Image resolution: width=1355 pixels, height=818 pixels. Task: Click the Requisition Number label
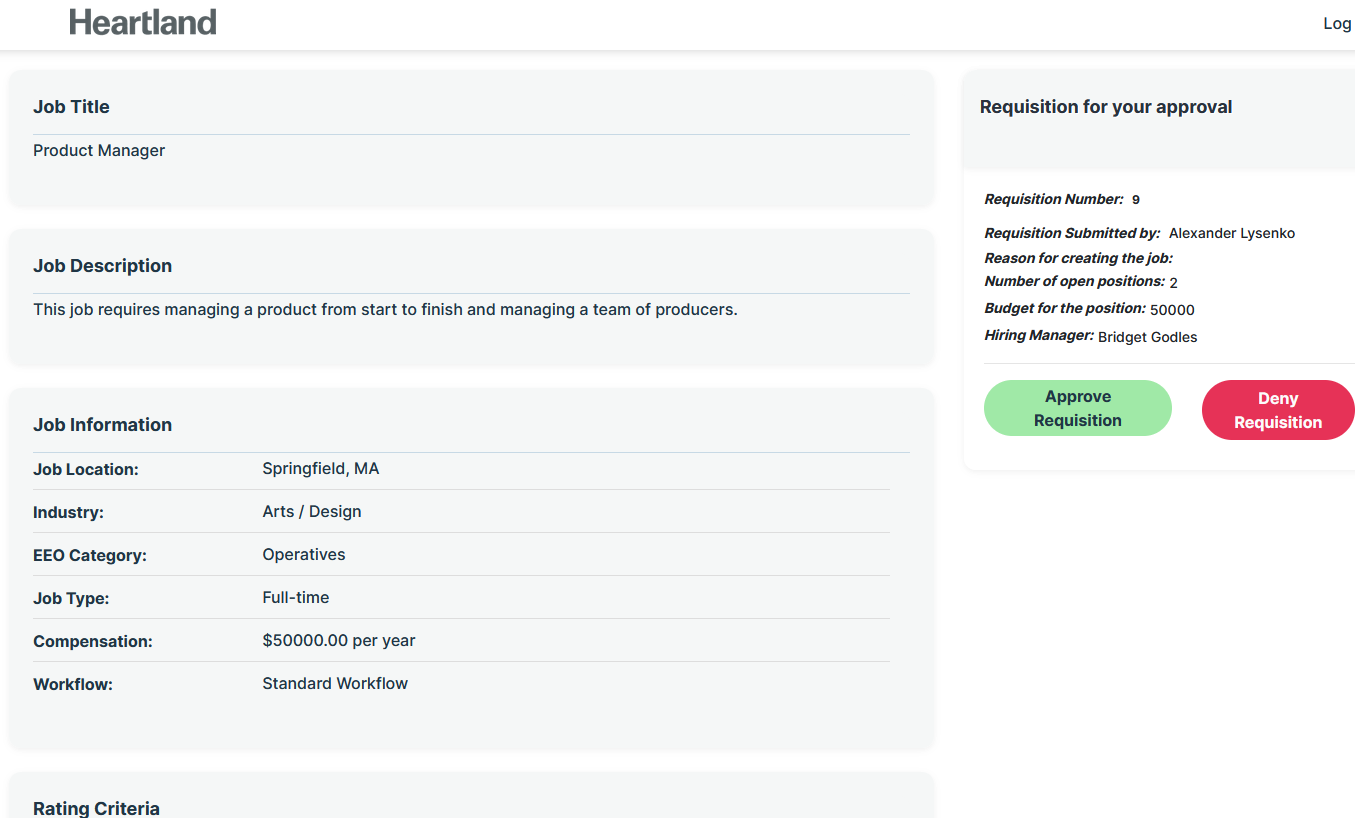[1054, 200]
